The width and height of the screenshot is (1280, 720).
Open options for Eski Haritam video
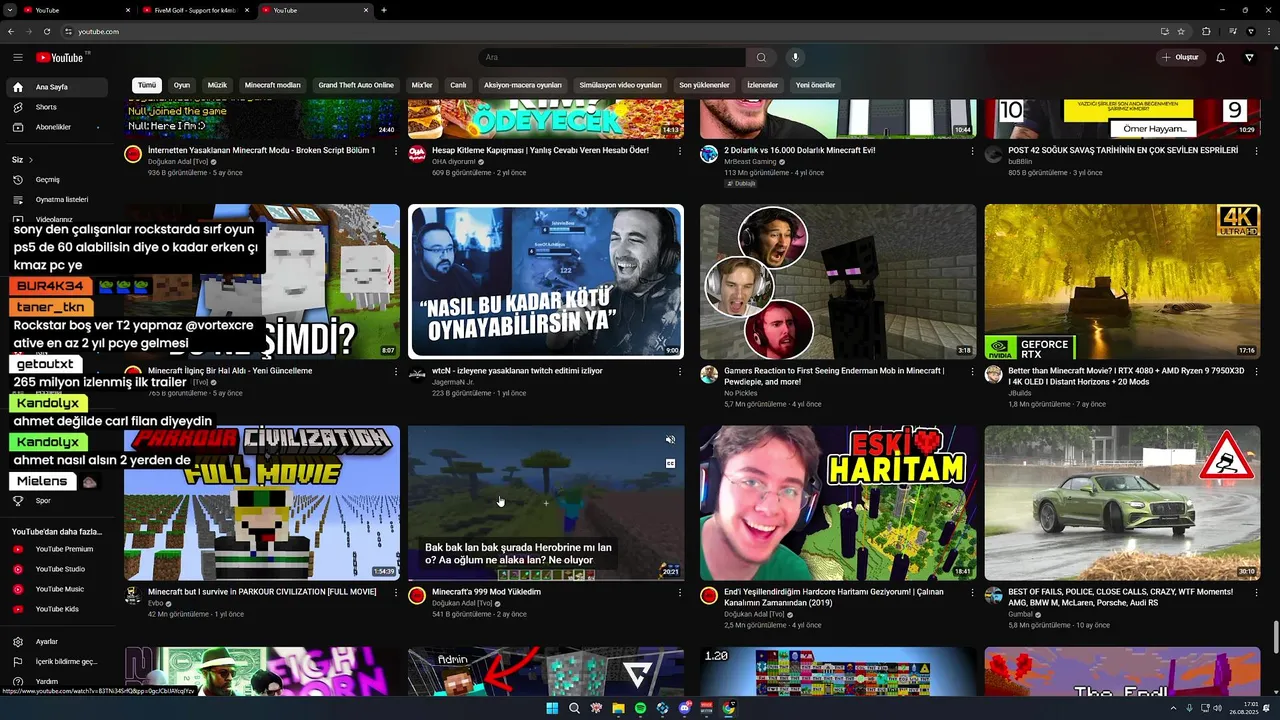coord(972,593)
